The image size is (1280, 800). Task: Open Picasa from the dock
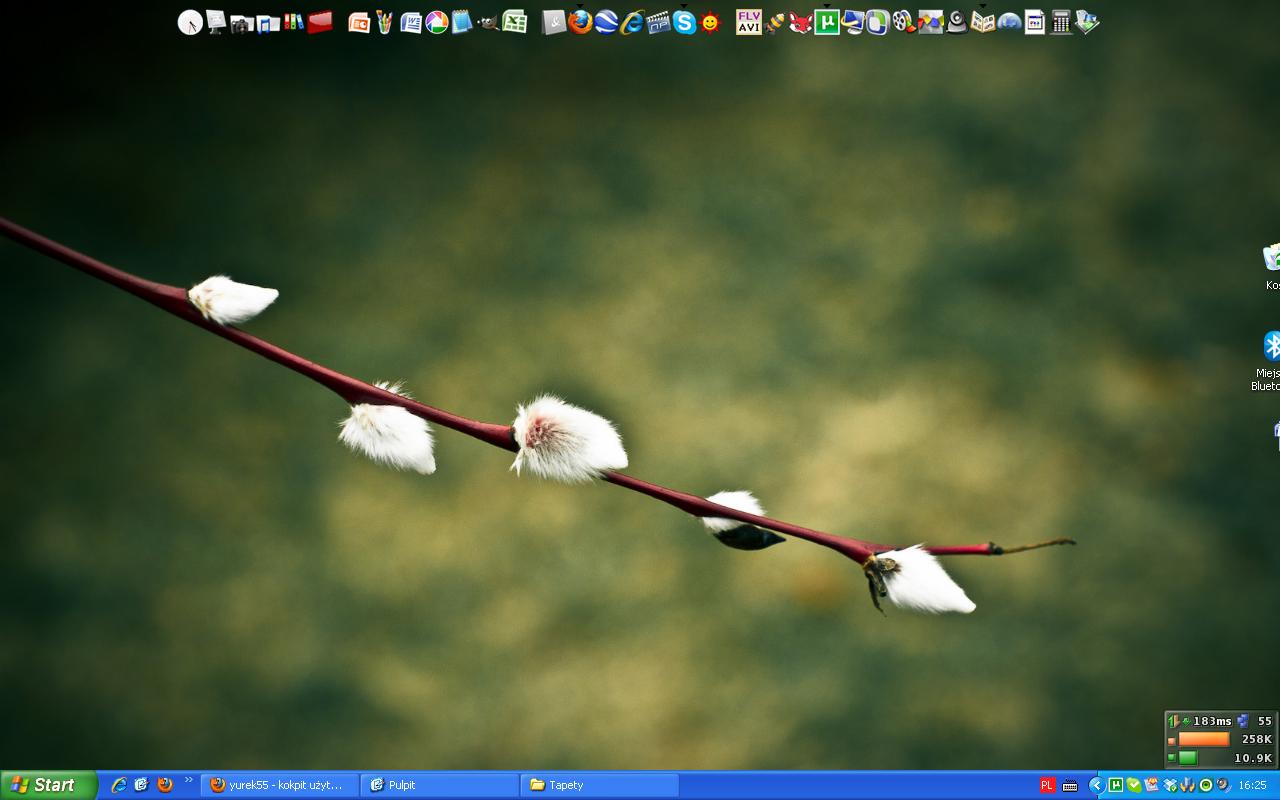tap(437, 22)
